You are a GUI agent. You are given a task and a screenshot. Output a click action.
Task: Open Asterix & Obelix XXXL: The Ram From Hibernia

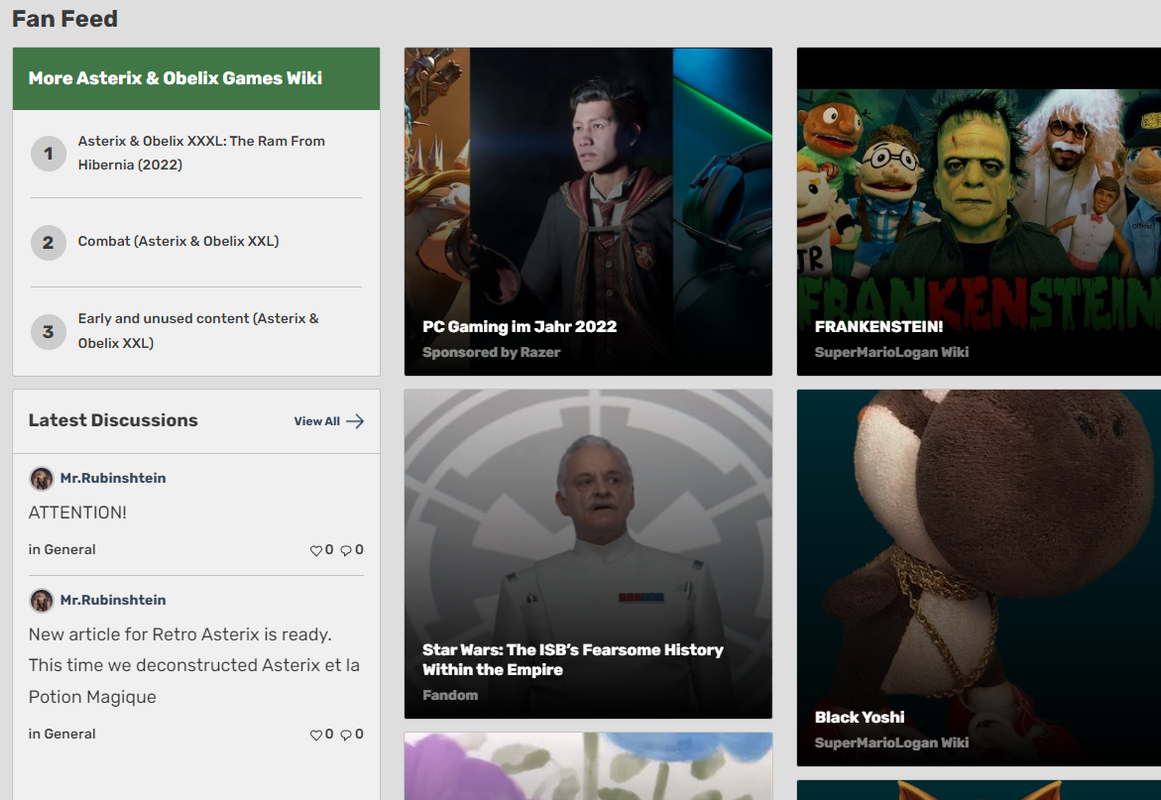[201, 153]
